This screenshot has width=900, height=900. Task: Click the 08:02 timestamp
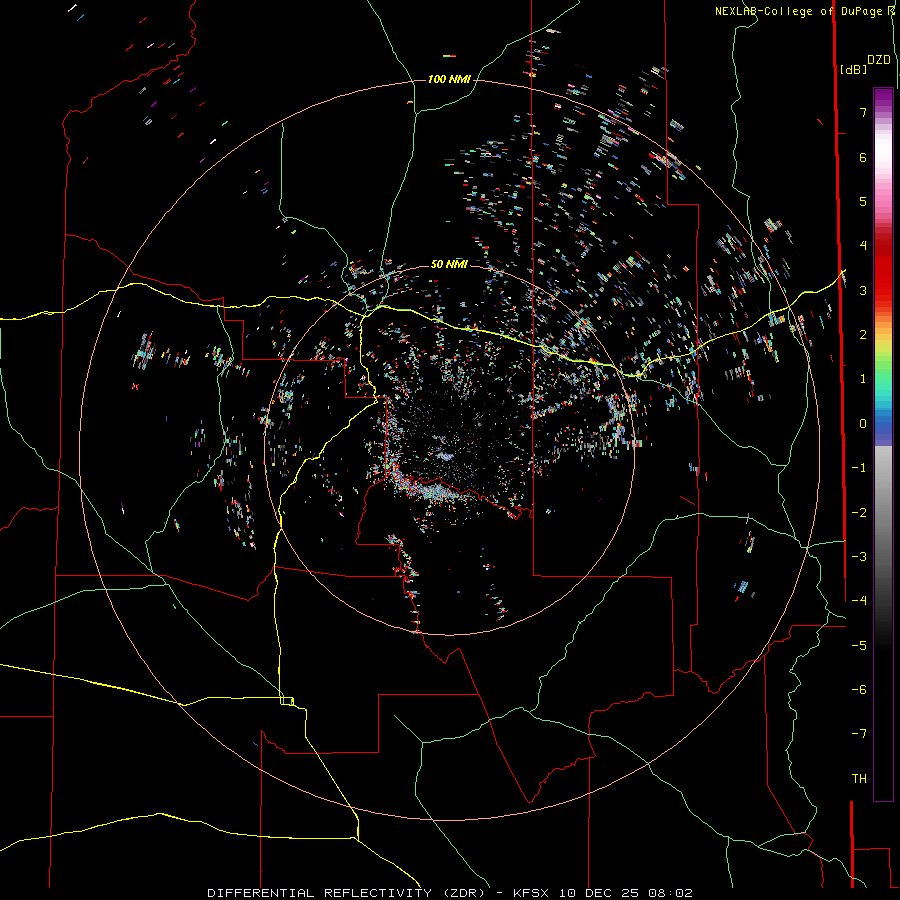click(x=670, y=893)
